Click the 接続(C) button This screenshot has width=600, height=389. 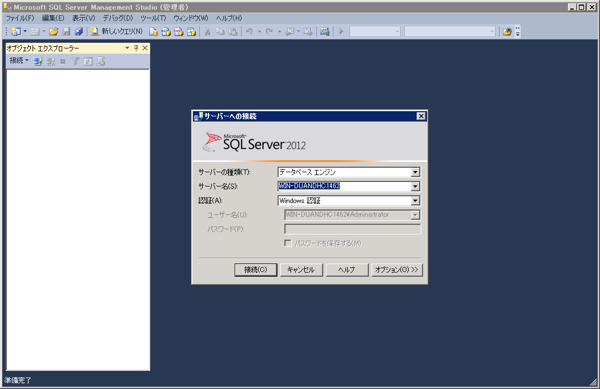tap(255, 270)
